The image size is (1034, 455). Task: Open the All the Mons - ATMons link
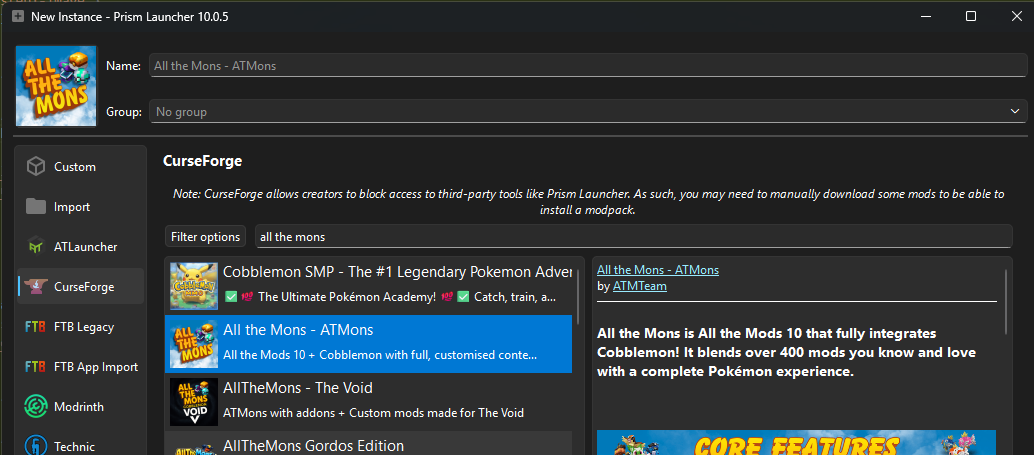click(x=657, y=270)
